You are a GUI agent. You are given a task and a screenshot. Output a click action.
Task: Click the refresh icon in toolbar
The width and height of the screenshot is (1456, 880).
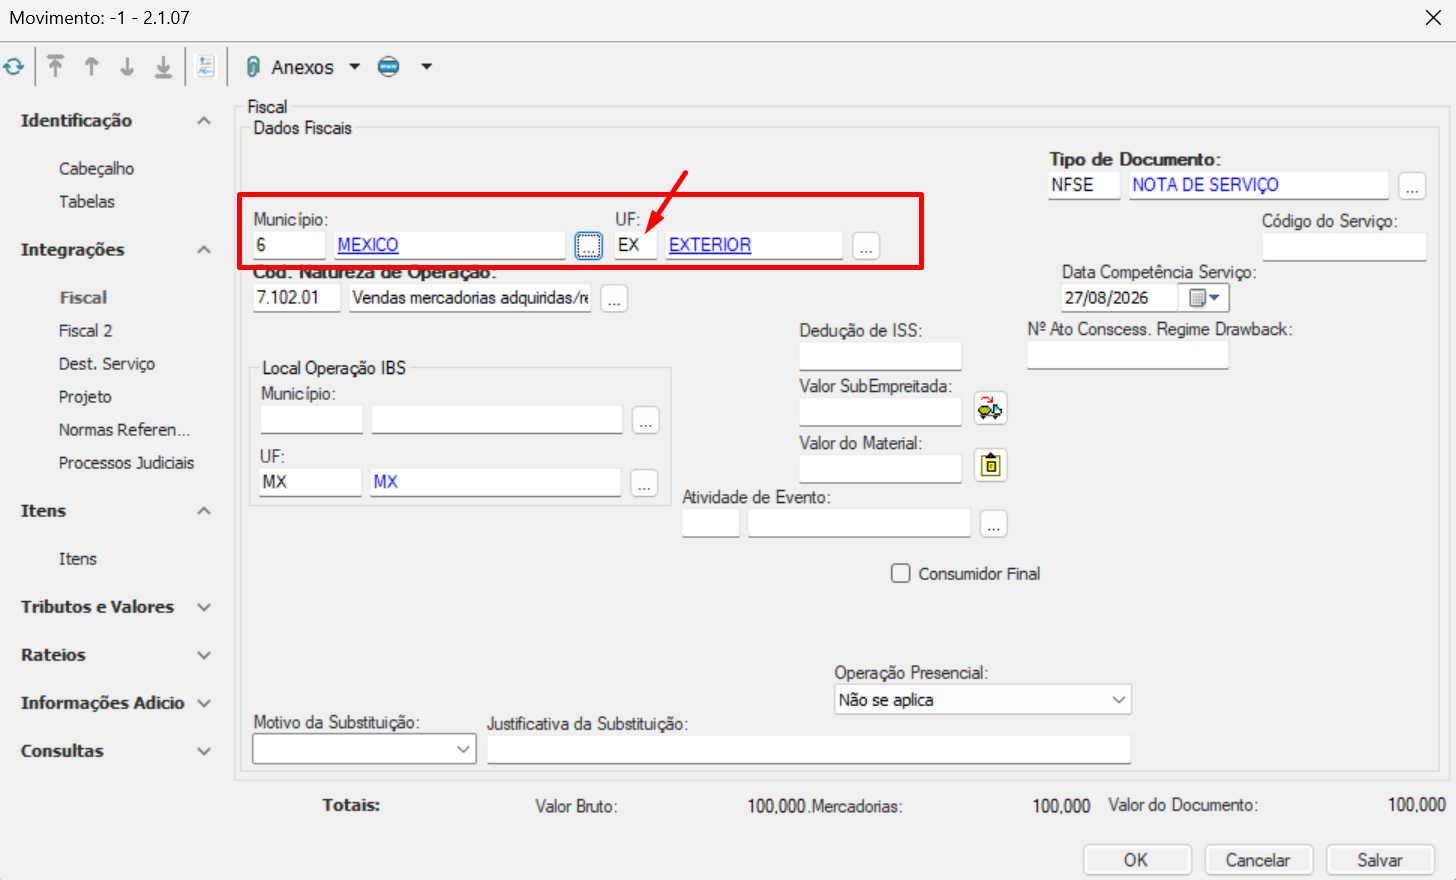[x=13, y=67]
